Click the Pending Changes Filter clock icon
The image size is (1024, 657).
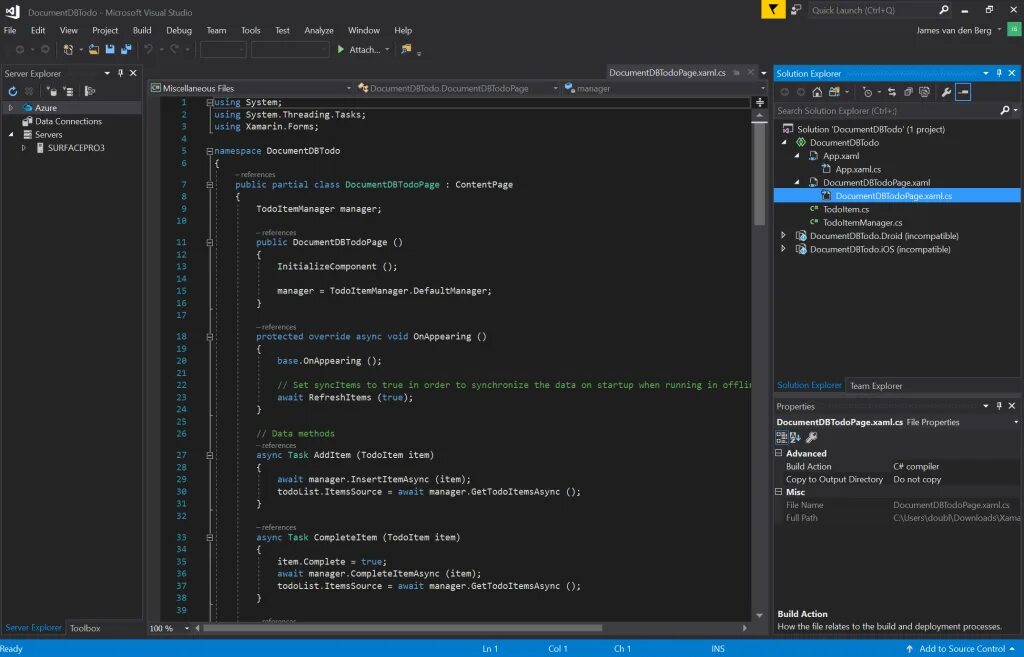tap(867, 92)
